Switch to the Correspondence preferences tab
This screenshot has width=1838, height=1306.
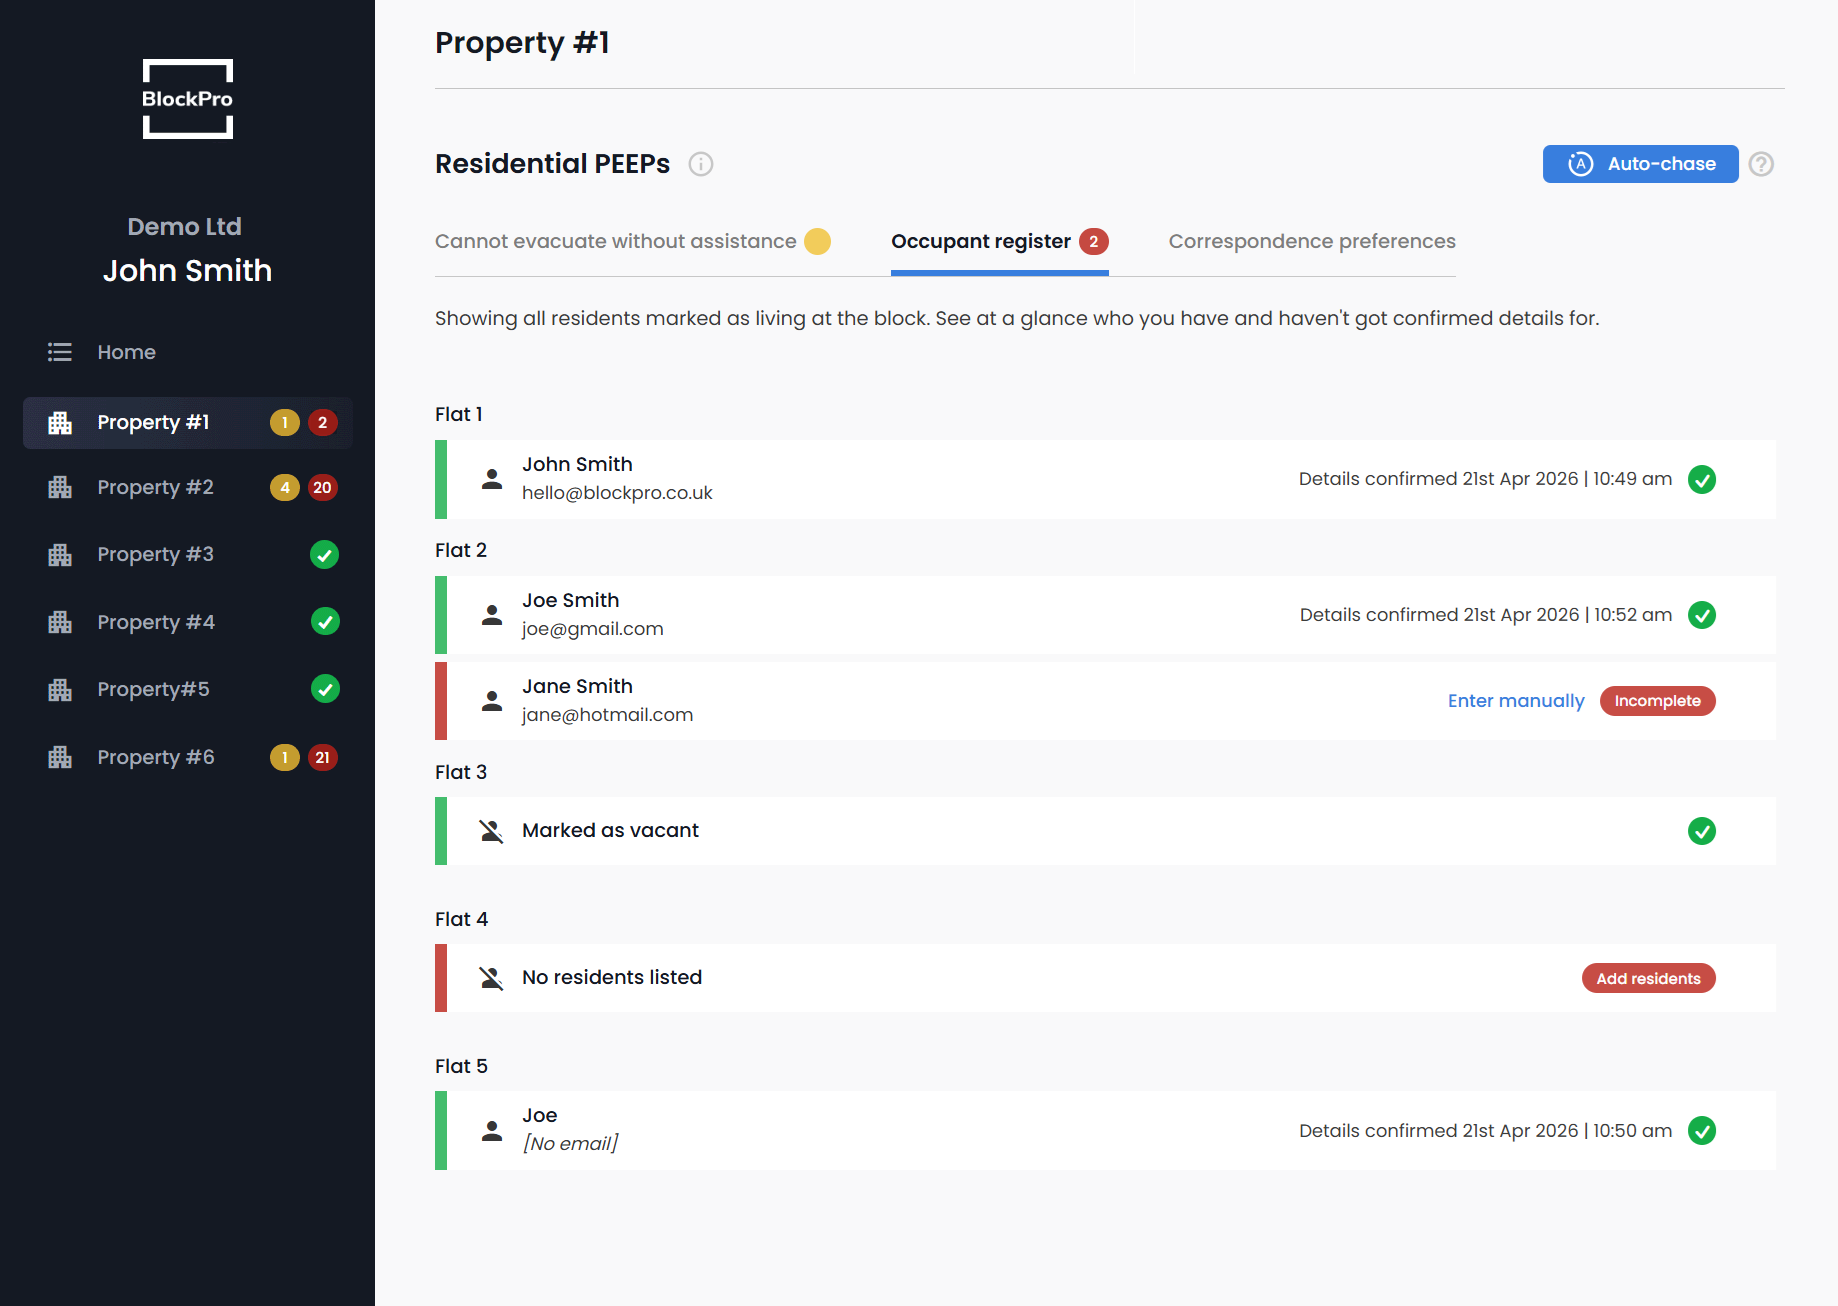(1311, 241)
